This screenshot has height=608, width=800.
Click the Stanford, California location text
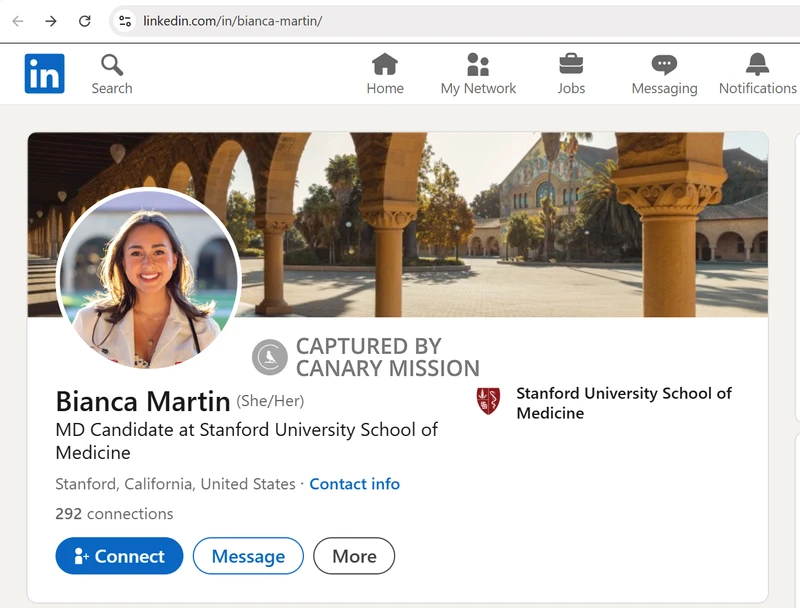click(x=176, y=484)
